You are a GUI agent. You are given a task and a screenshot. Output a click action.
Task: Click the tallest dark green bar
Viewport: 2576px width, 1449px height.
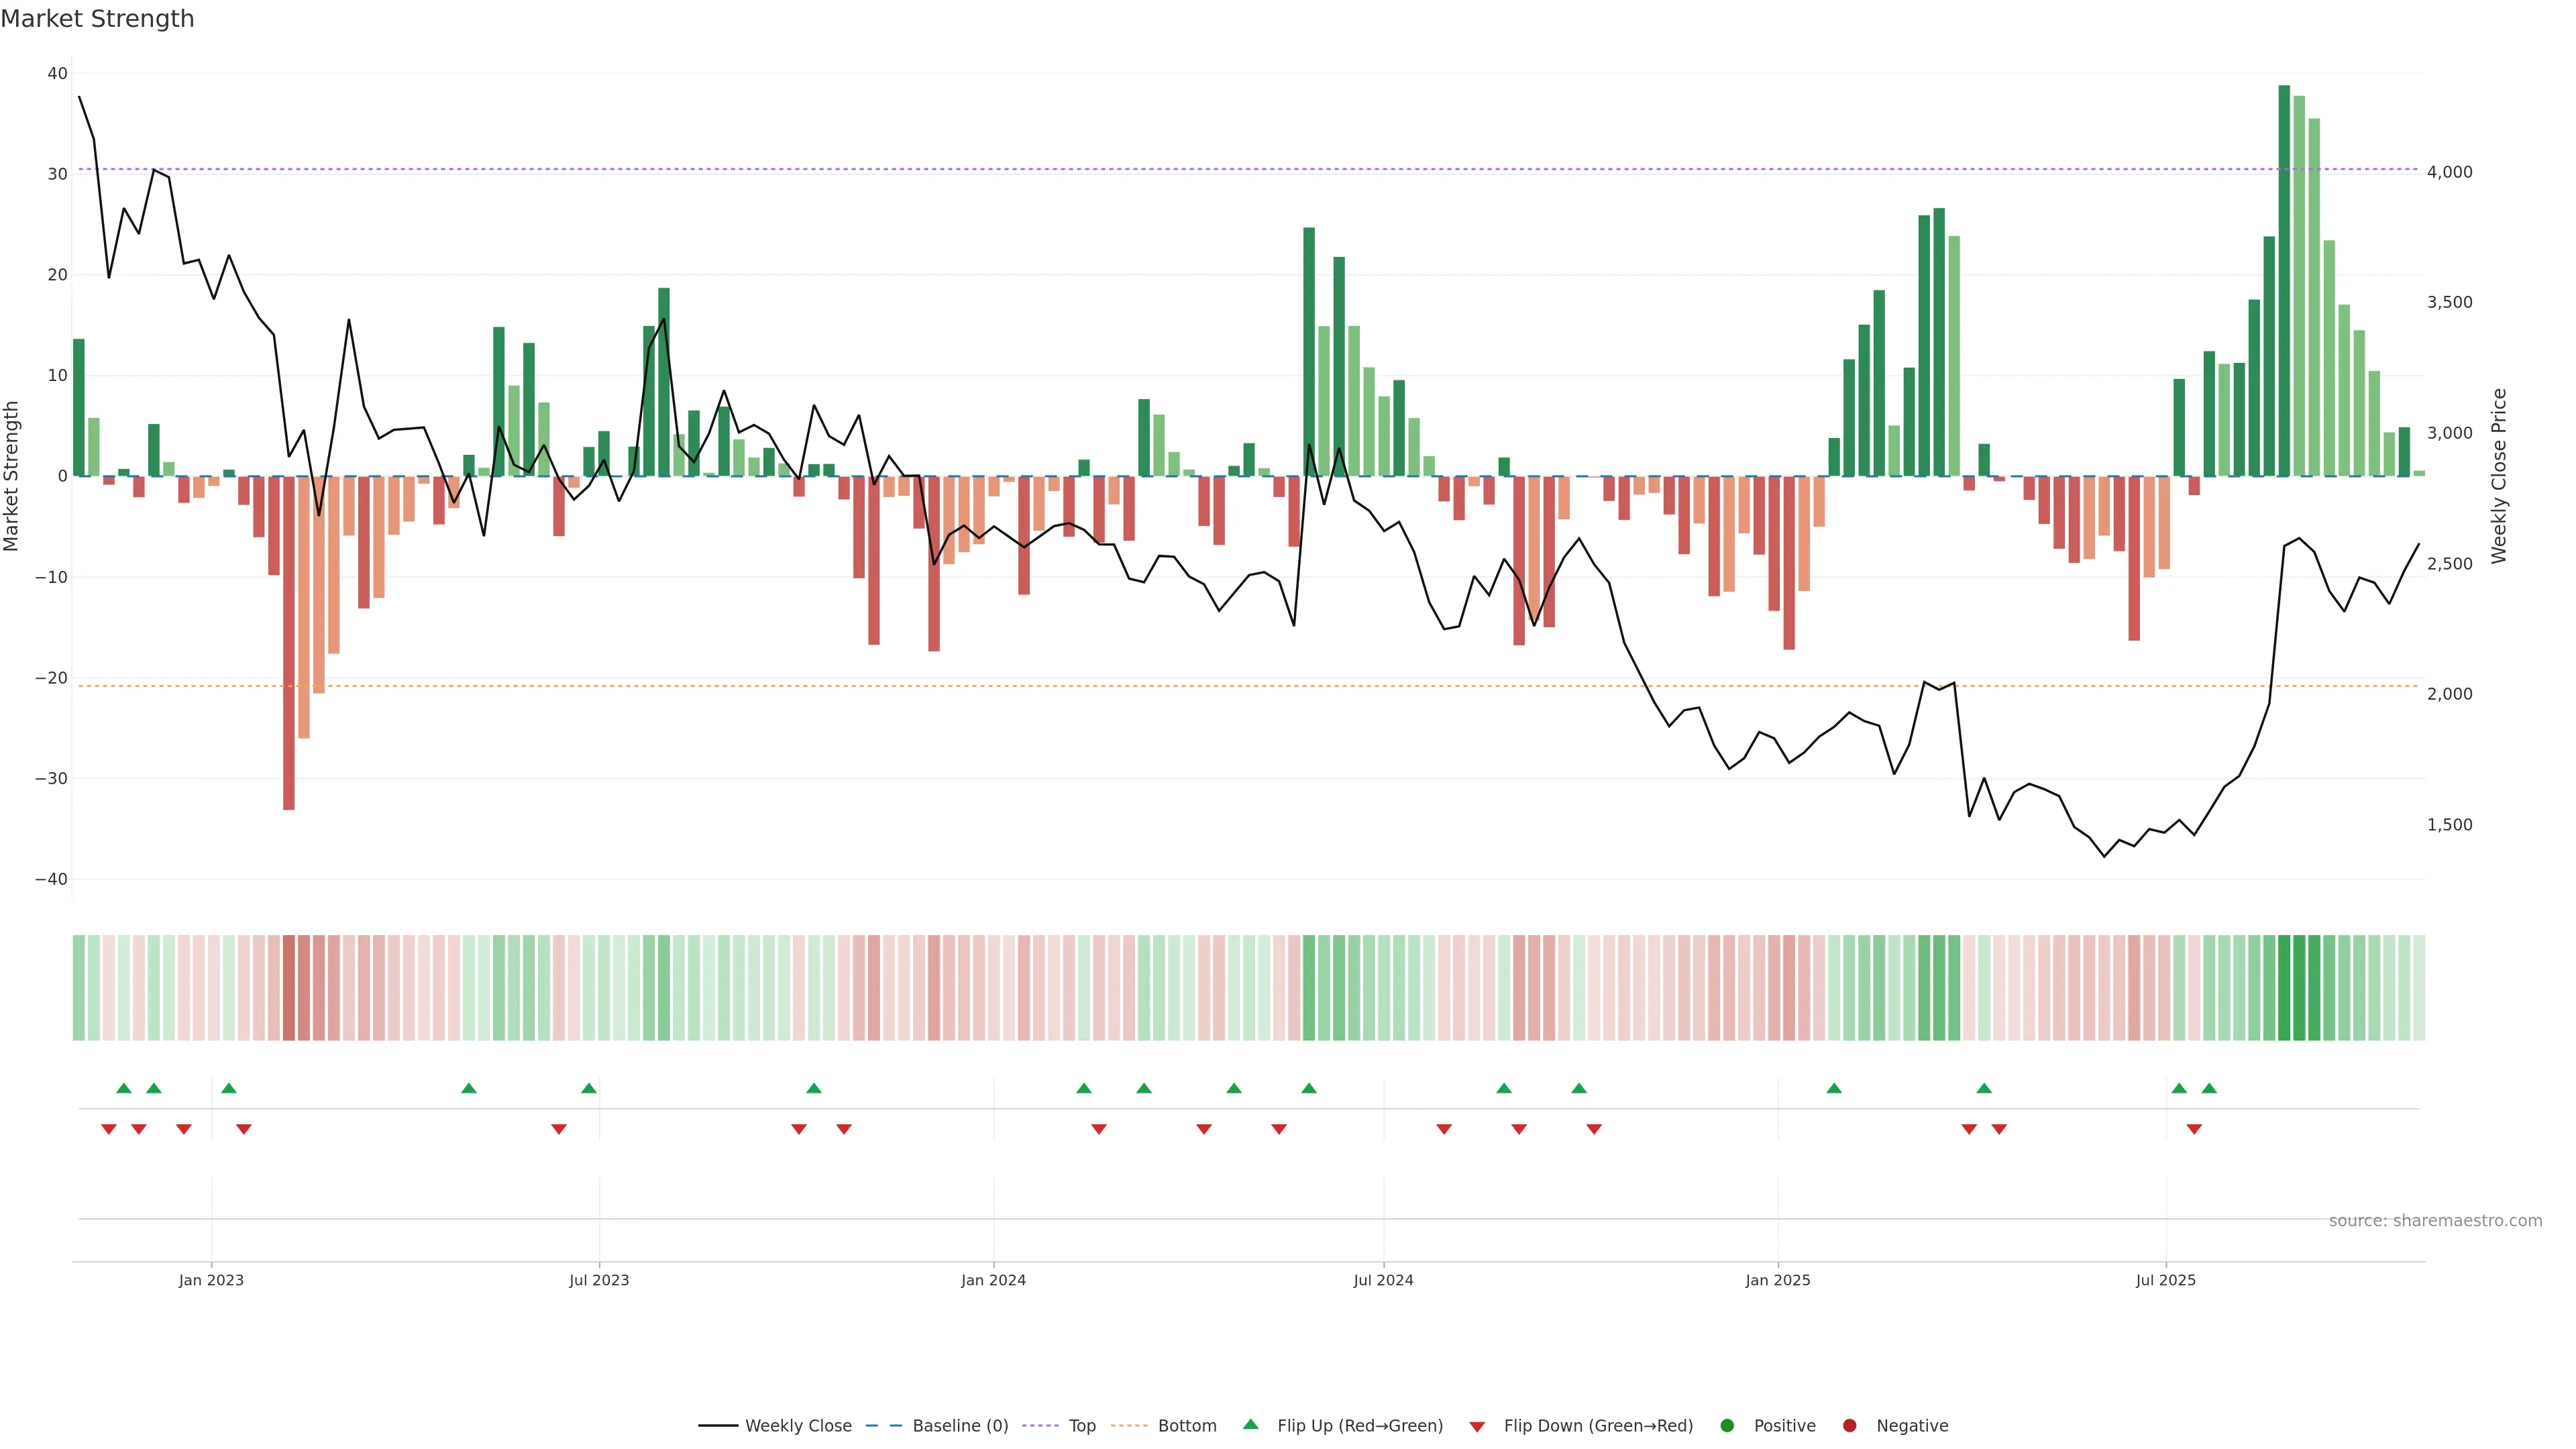2284,280
